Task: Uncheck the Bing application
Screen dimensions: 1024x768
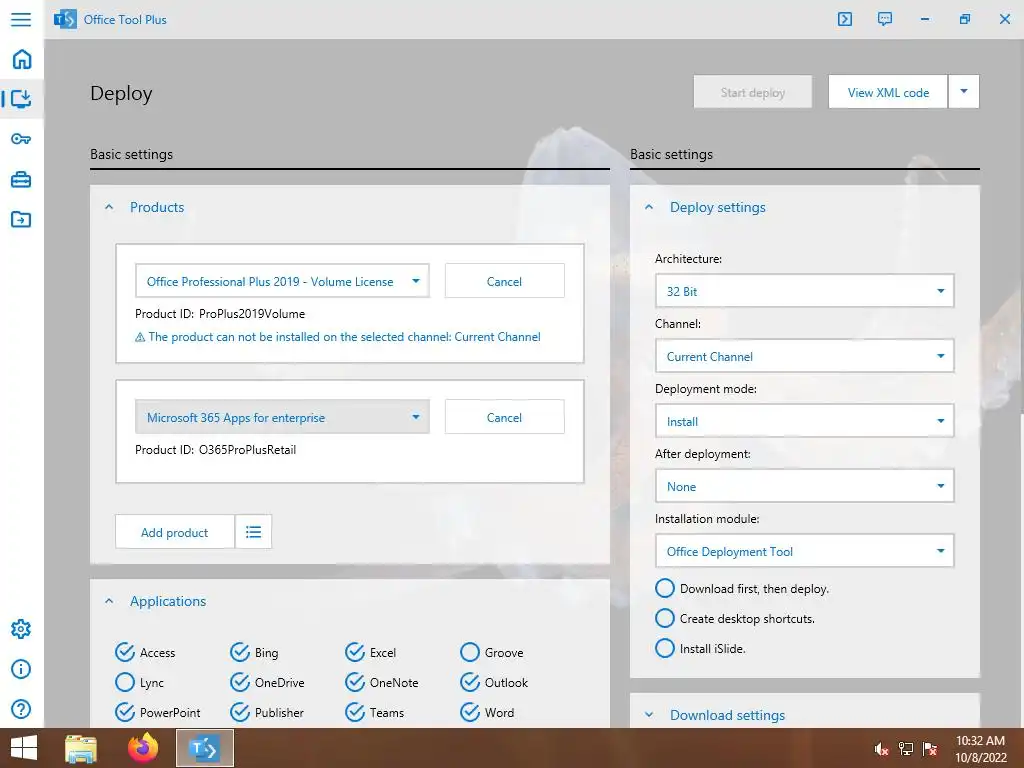Action: coord(240,652)
